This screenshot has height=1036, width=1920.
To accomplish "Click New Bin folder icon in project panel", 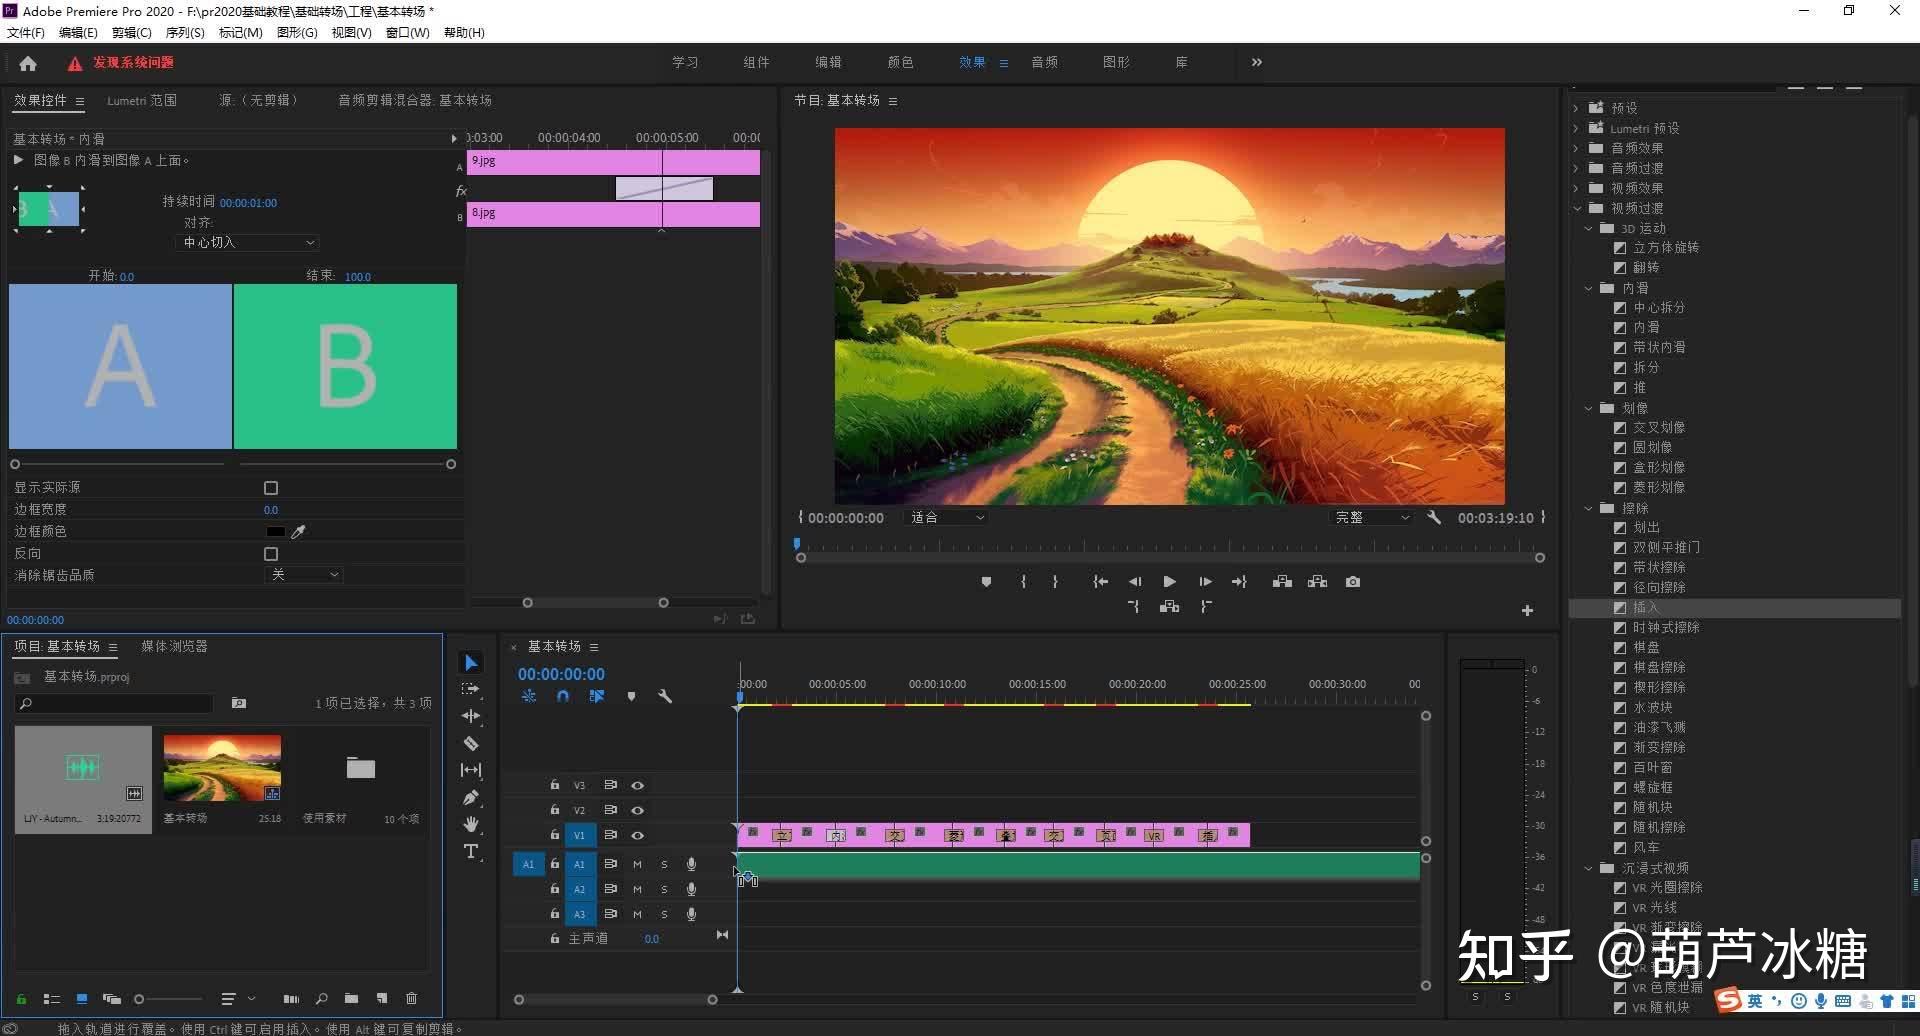I will coord(351,998).
